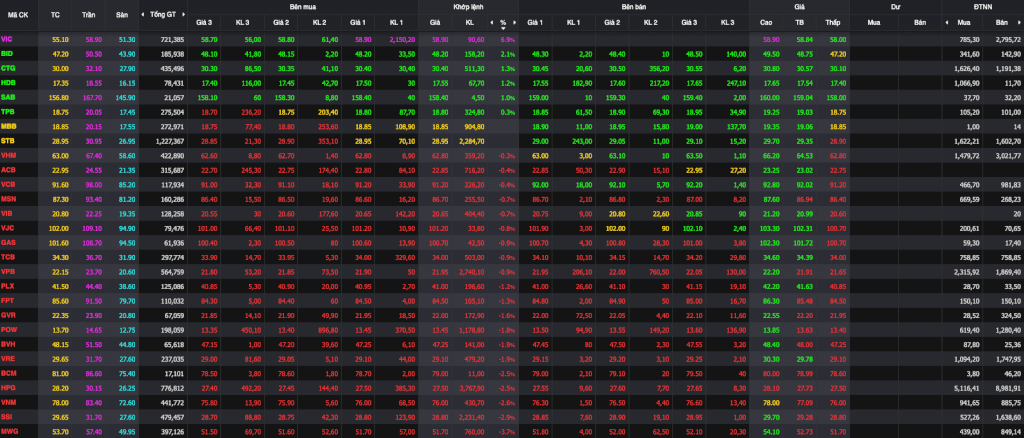Click the right arrow after the % column
The height and width of the screenshot is (438, 1024).
click(x=514, y=22)
